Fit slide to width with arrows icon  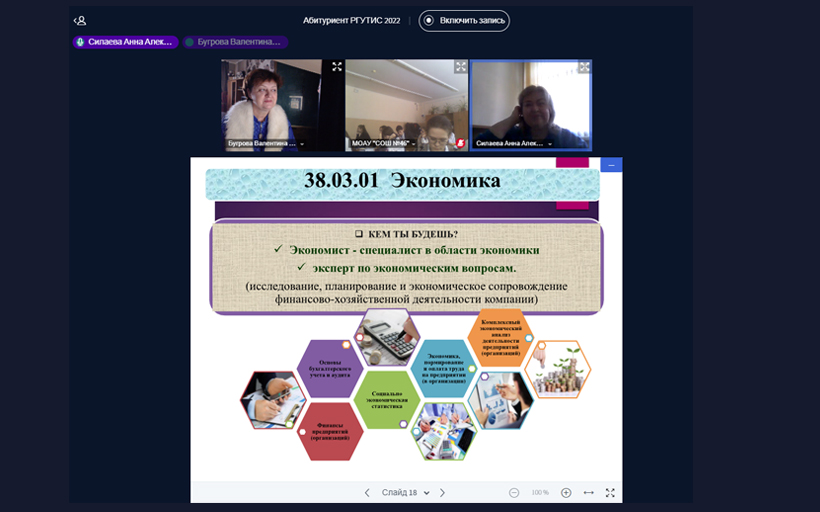(x=589, y=493)
